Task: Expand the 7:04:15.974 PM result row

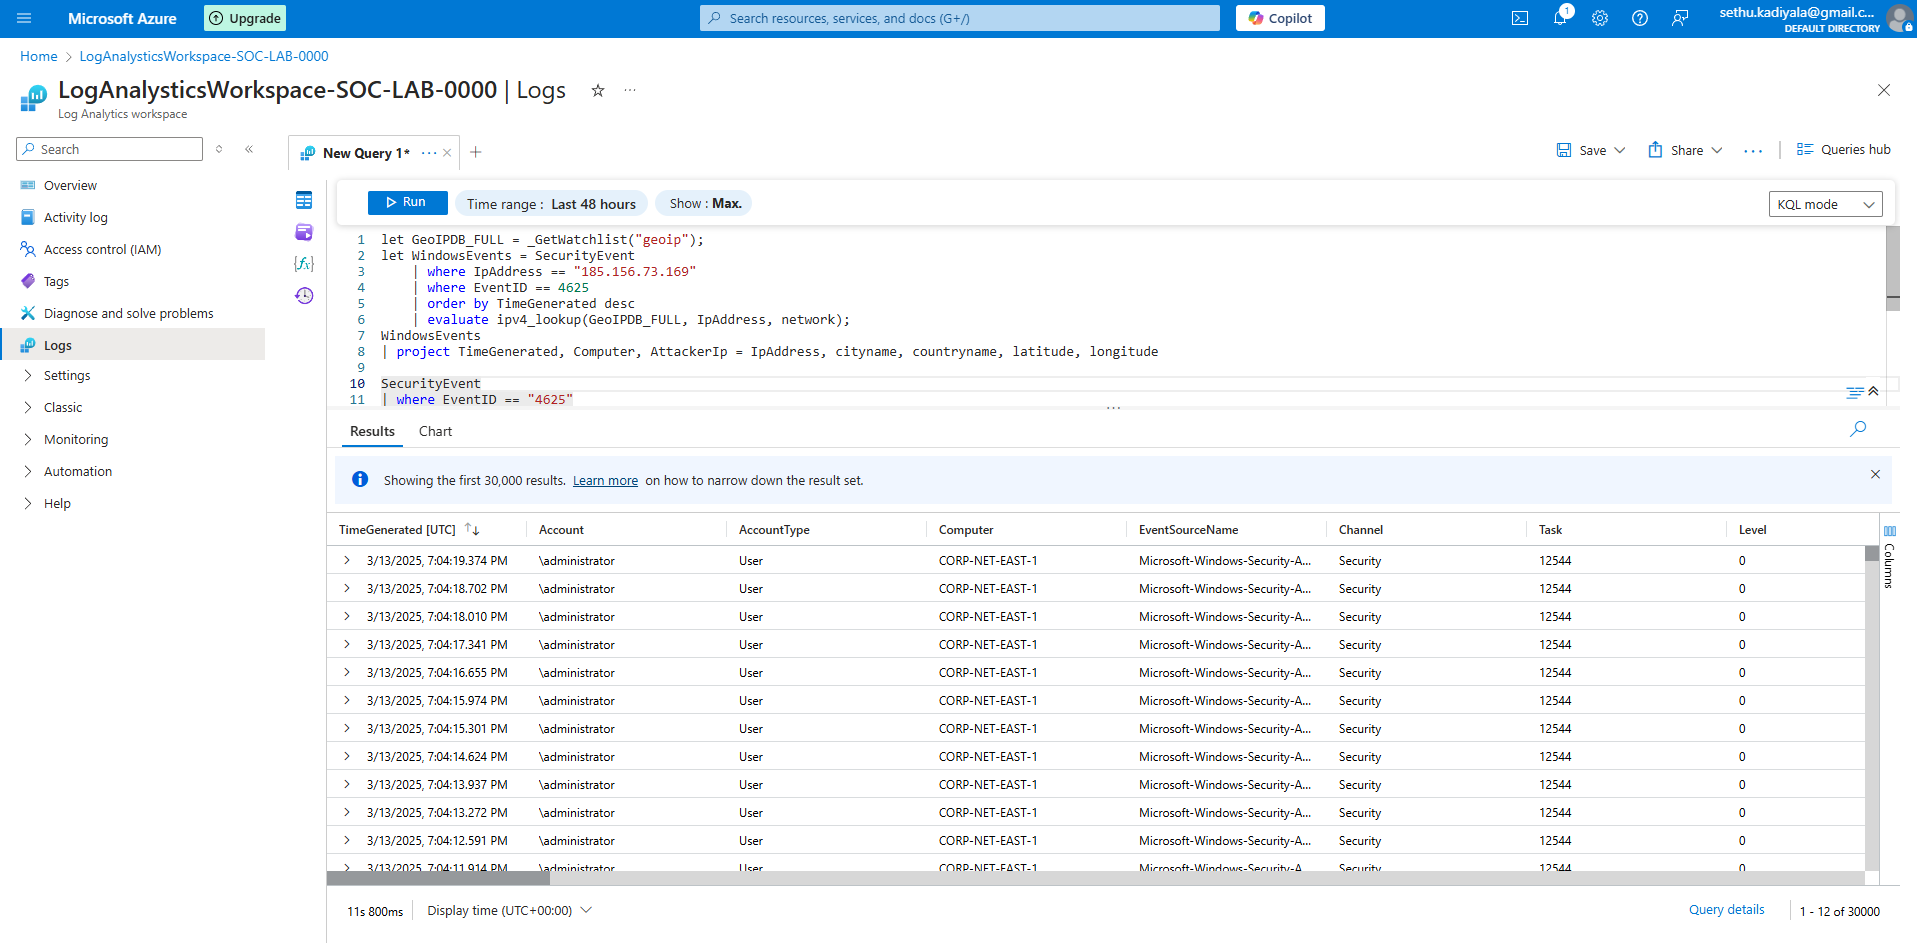Action: coord(347,700)
